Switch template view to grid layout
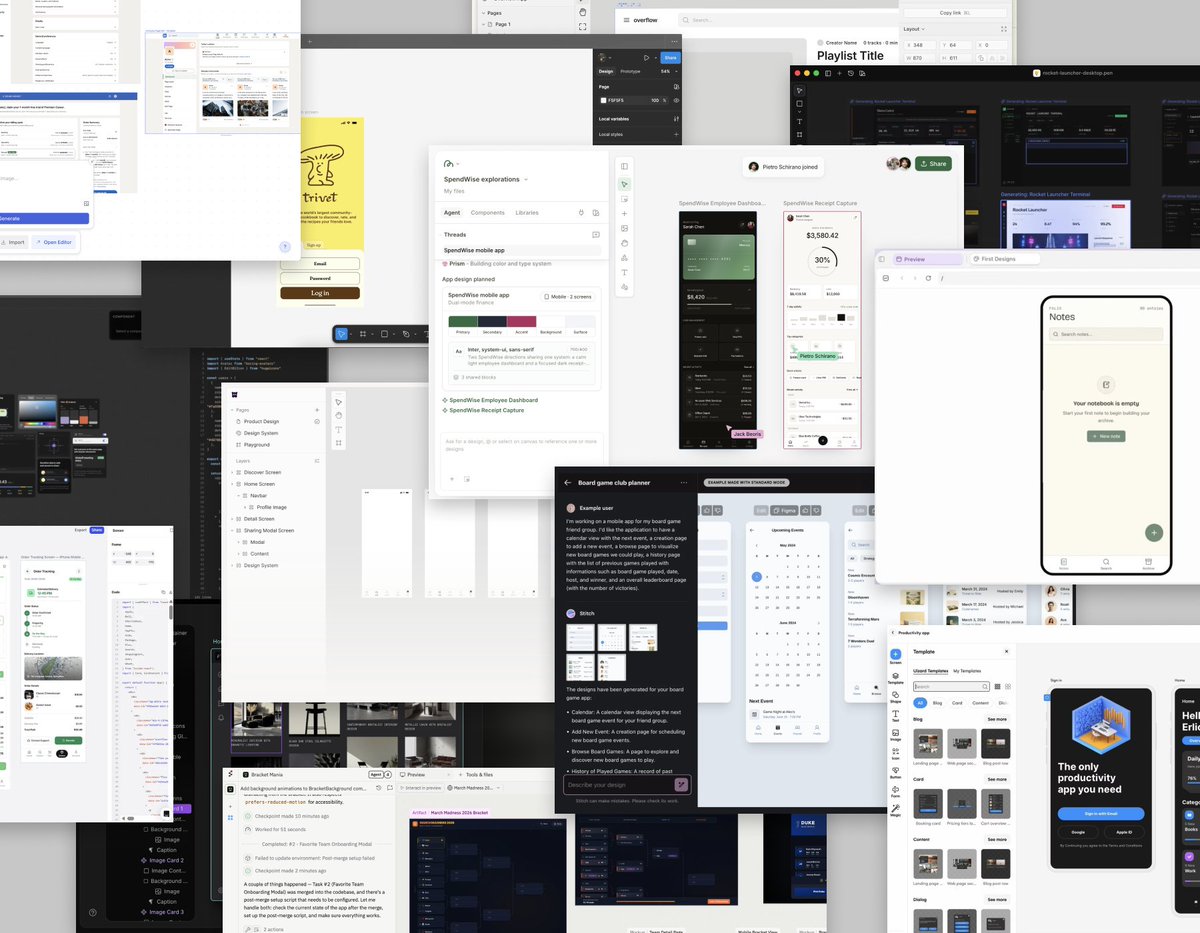 tap(1008, 686)
